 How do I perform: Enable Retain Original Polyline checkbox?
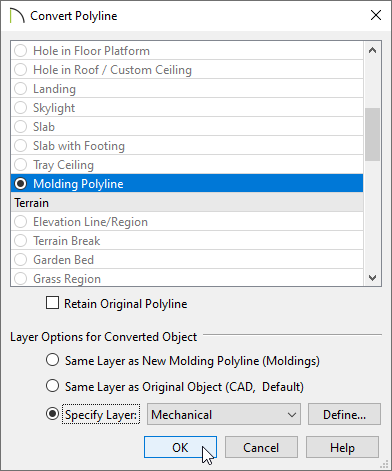tap(52, 303)
